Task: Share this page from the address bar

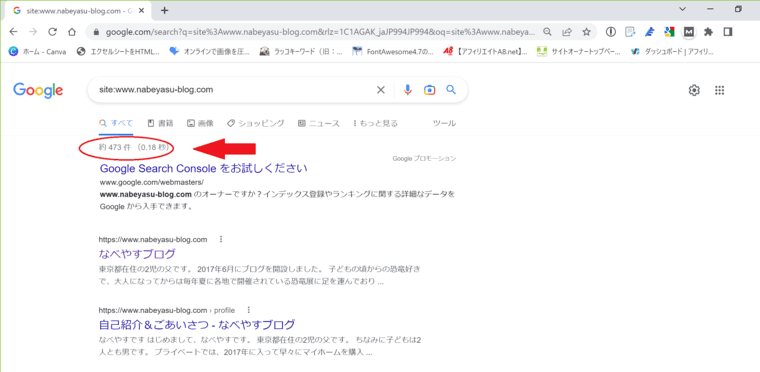Action: coord(567,32)
